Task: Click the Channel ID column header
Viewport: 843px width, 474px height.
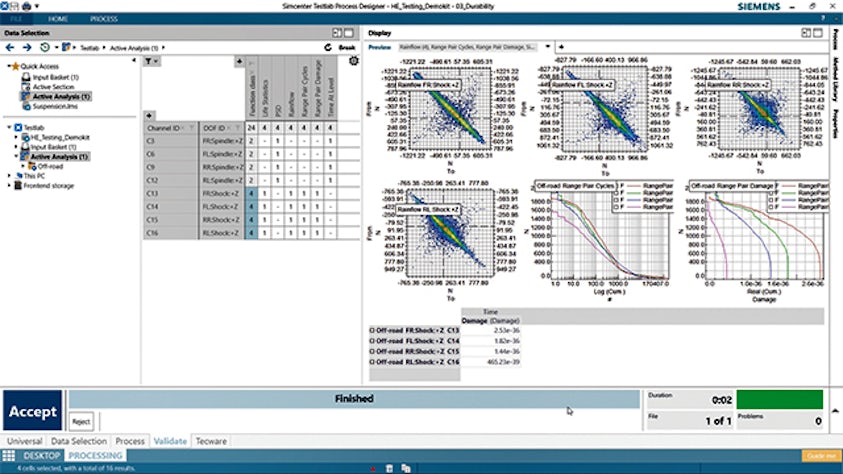Action: 170,128
